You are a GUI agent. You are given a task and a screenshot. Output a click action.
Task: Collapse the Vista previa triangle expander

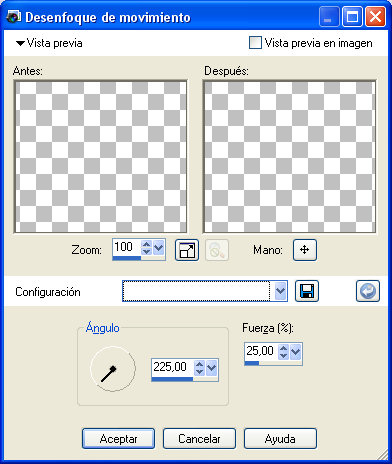click(20, 43)
